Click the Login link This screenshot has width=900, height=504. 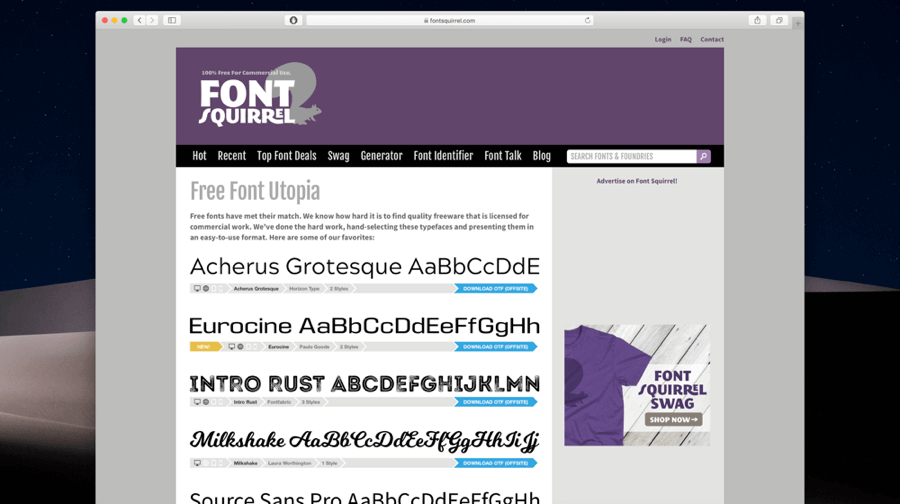tap(663, 40)
